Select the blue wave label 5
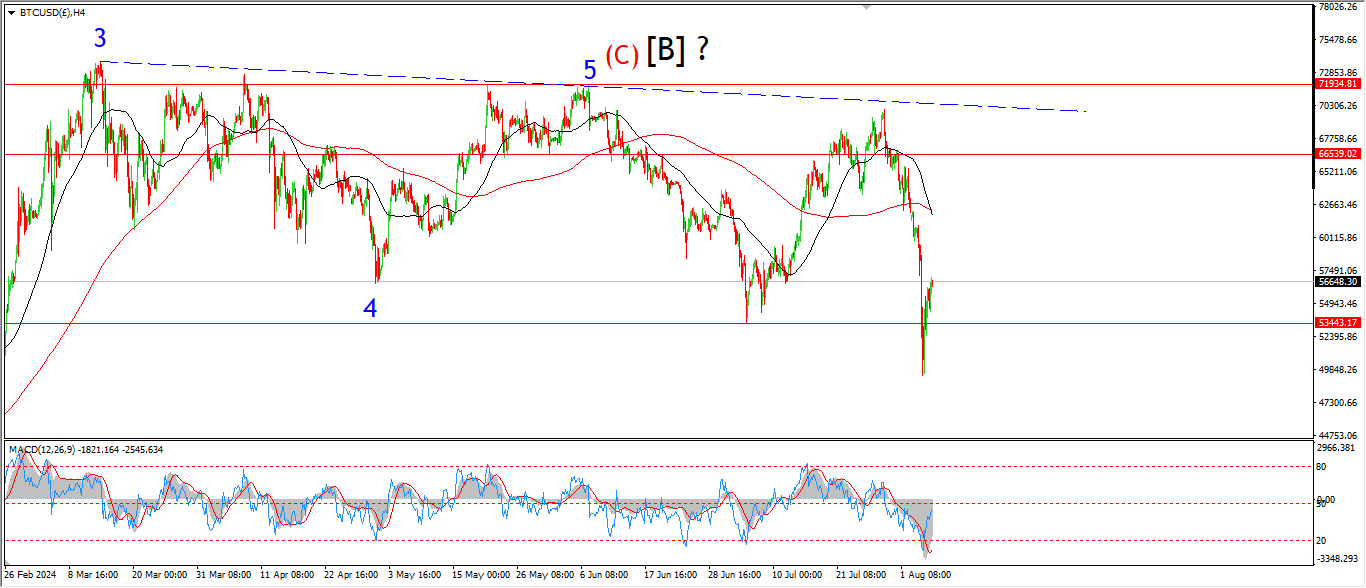This screenshot has width=1366, height=588. coord(590,70)
